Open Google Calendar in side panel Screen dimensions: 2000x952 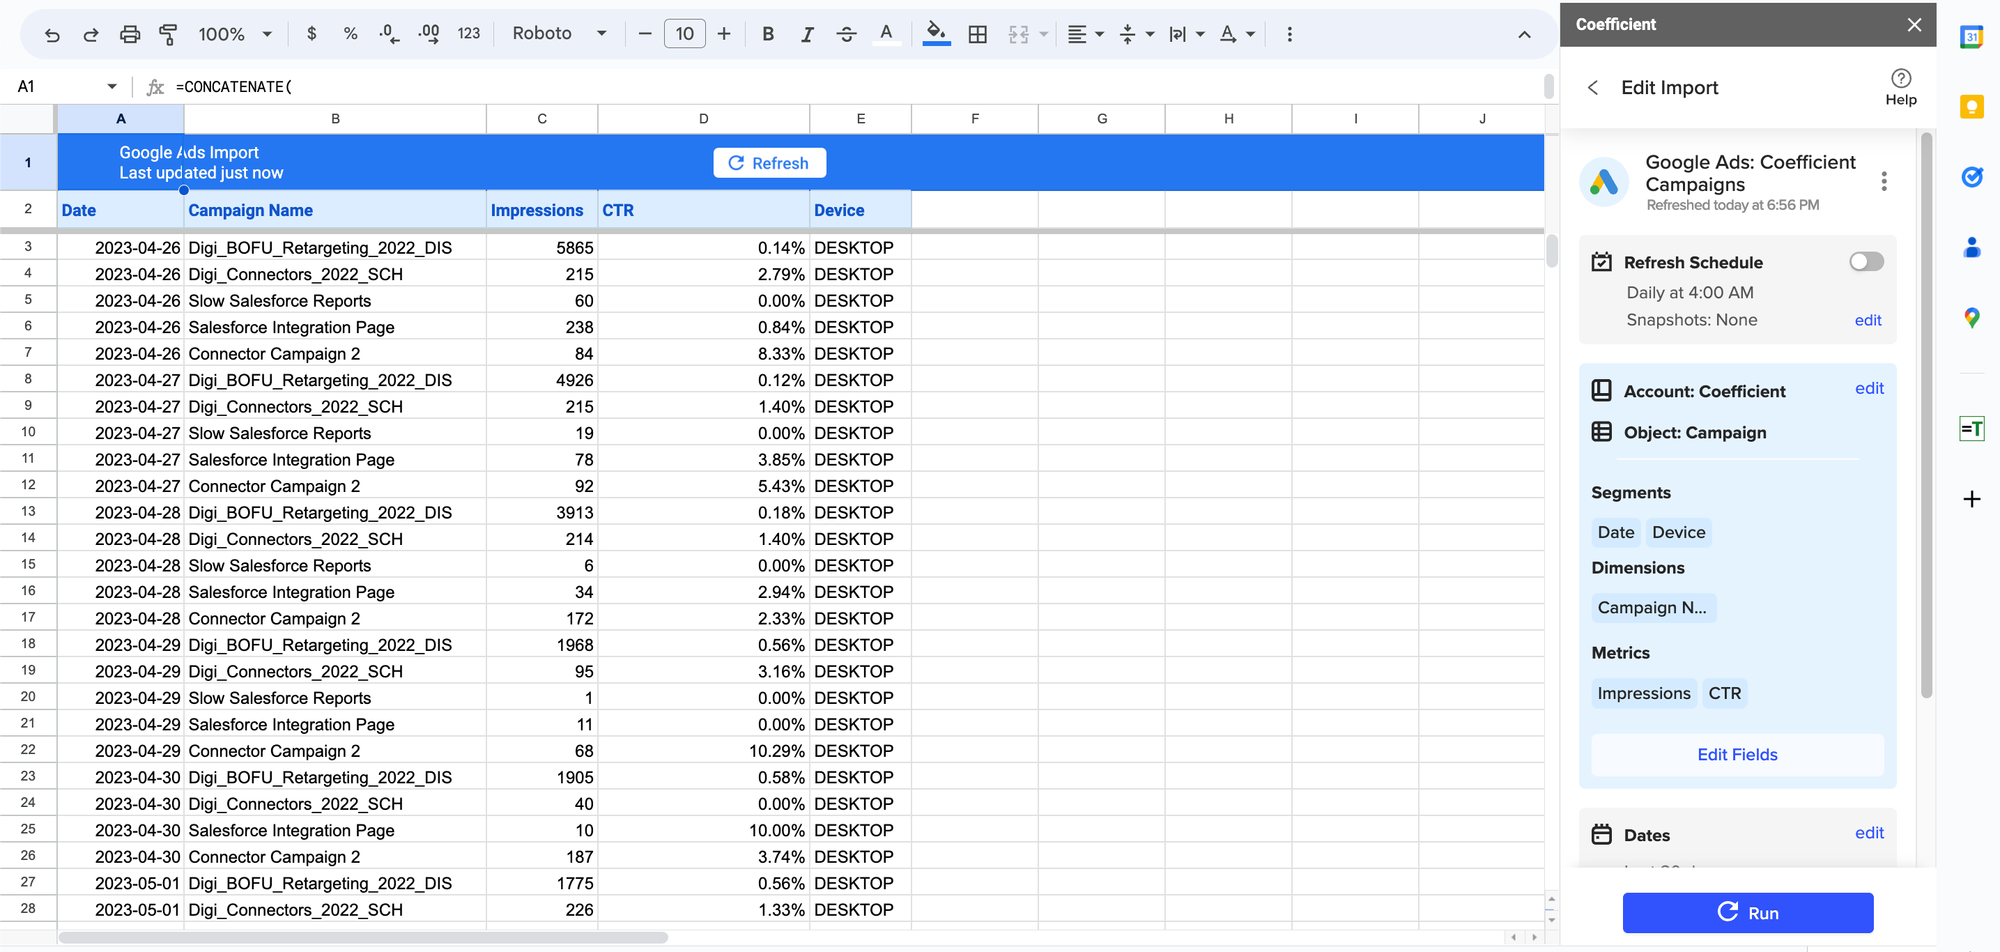tap(1971, 38)
